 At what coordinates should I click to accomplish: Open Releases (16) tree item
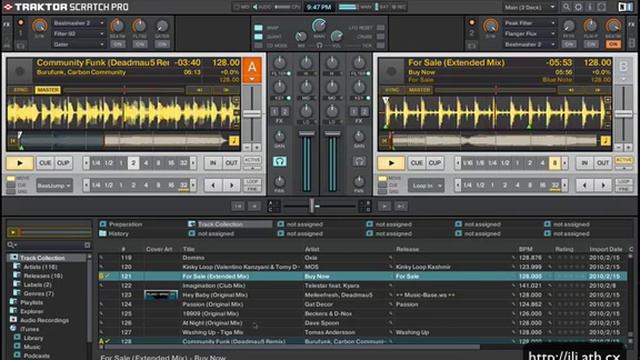point(43,276)
